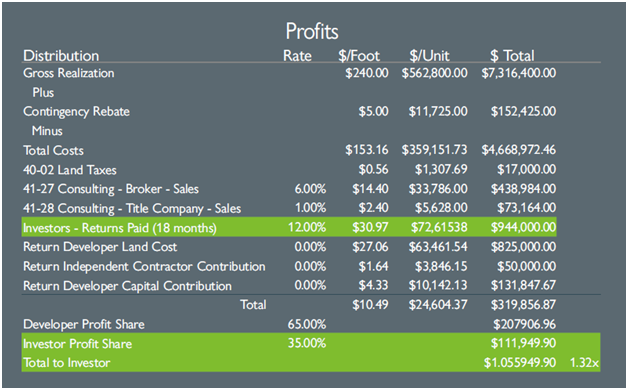
Task: Select the Distribution column header
Action: coord(61,56)
